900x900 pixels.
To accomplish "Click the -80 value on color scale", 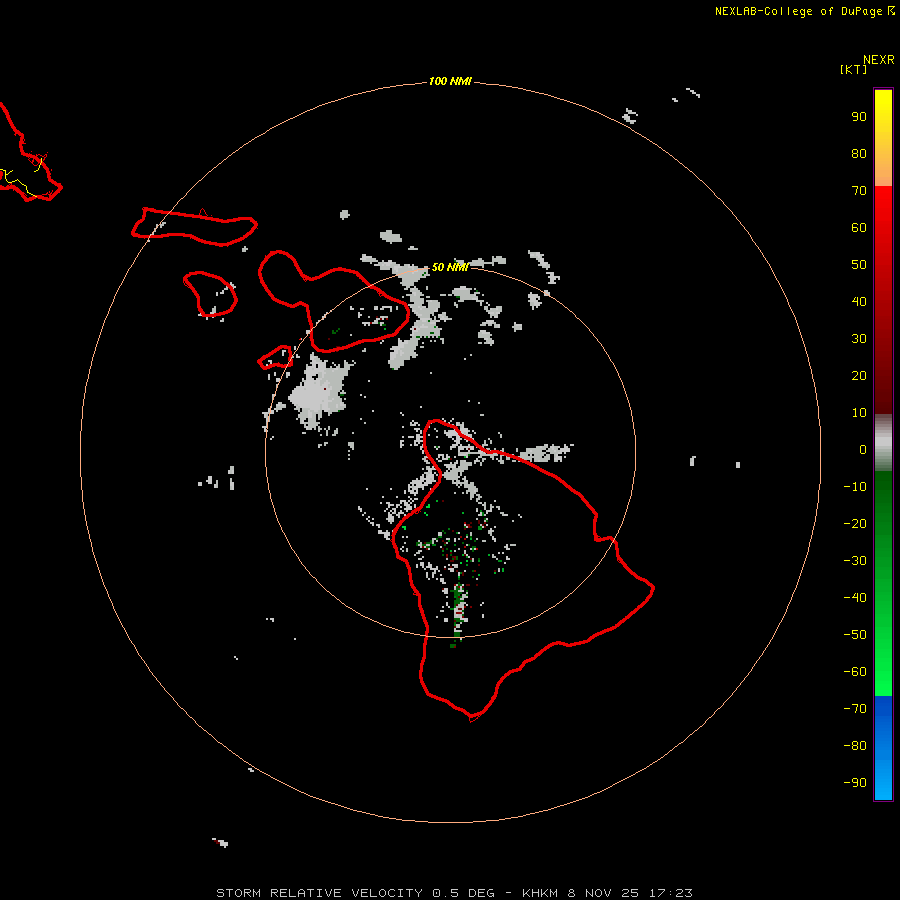I will pos(855,746).
